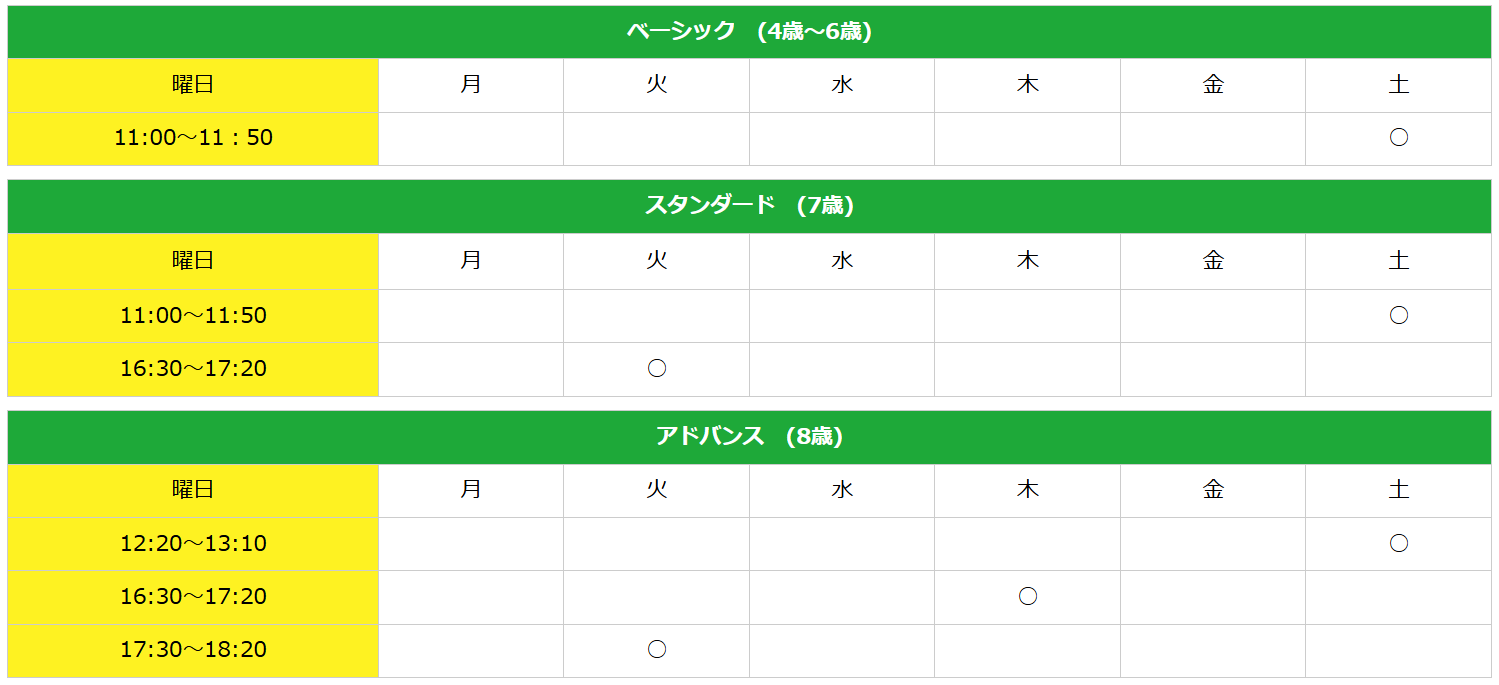Click the 17:30〜18:20 time cell
The width and height of the screenshot is (1499, 685).
pos(193,650)
